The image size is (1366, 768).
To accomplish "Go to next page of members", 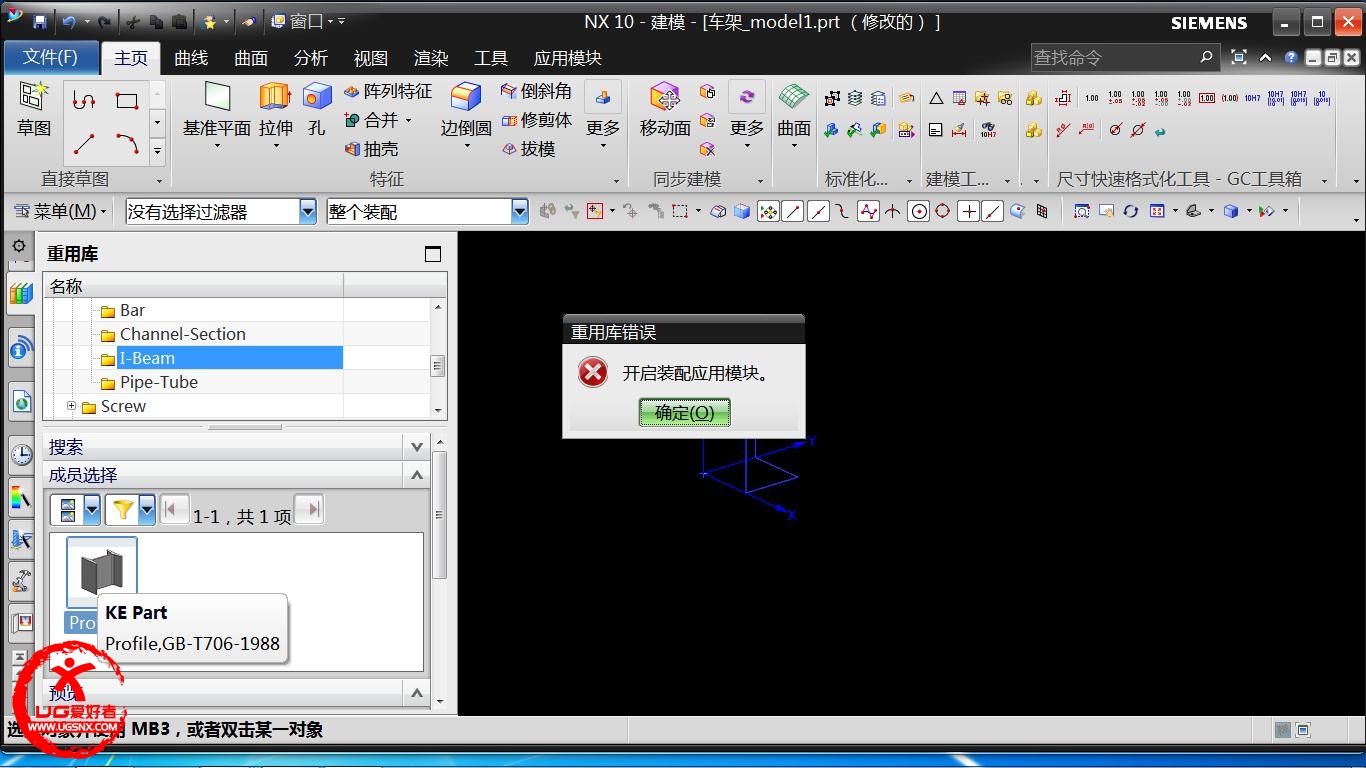I will click(310, 511).
